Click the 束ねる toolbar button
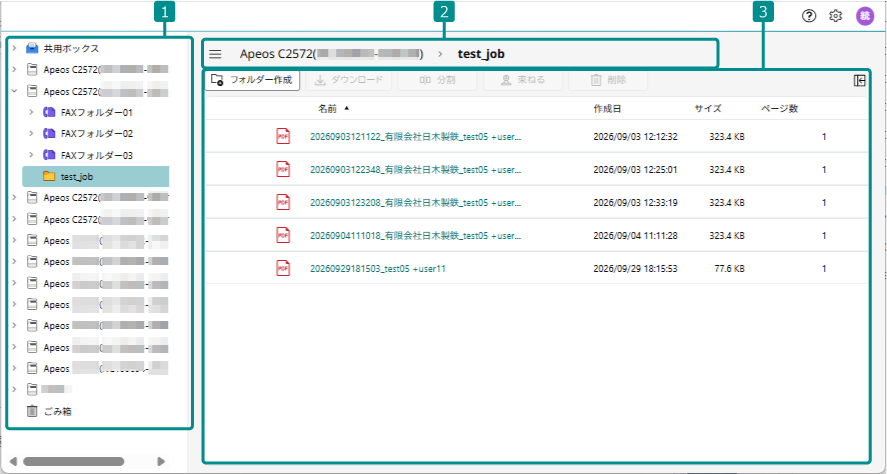Viewport: 887px width, 474px height. [x=523, y=80]
